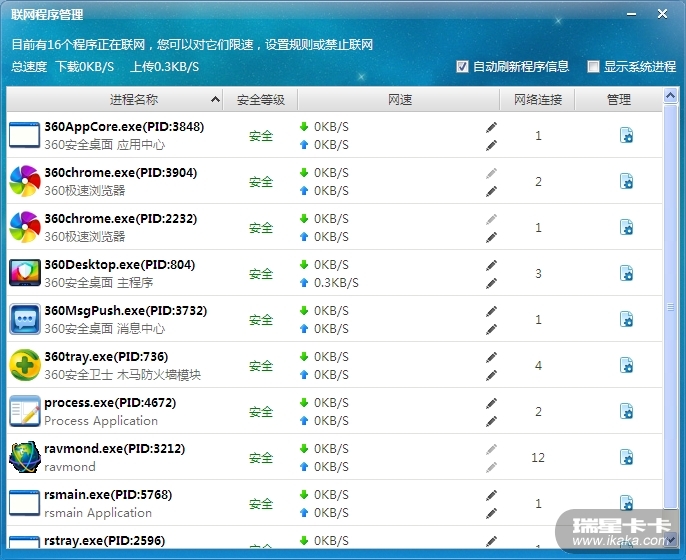This screenshot has width=686, height=560.
Task: Edit upload speed limit for 360tray.exe
Action: point(491,375)
